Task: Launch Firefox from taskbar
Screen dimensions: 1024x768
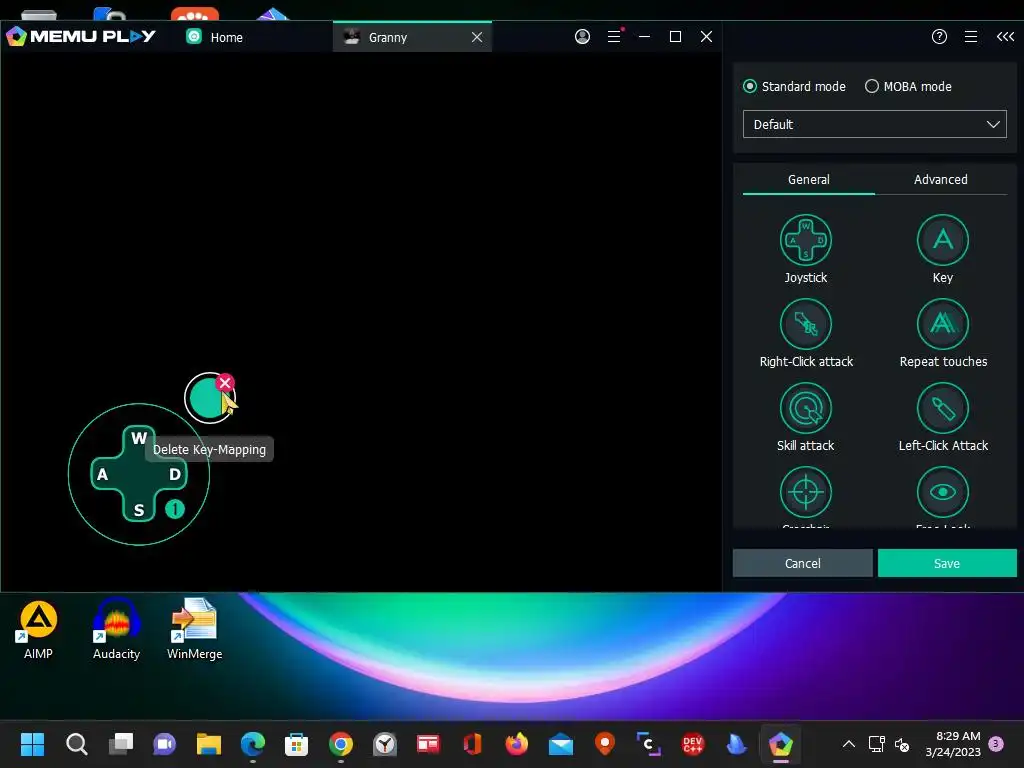Action: (x=517, y=744)
